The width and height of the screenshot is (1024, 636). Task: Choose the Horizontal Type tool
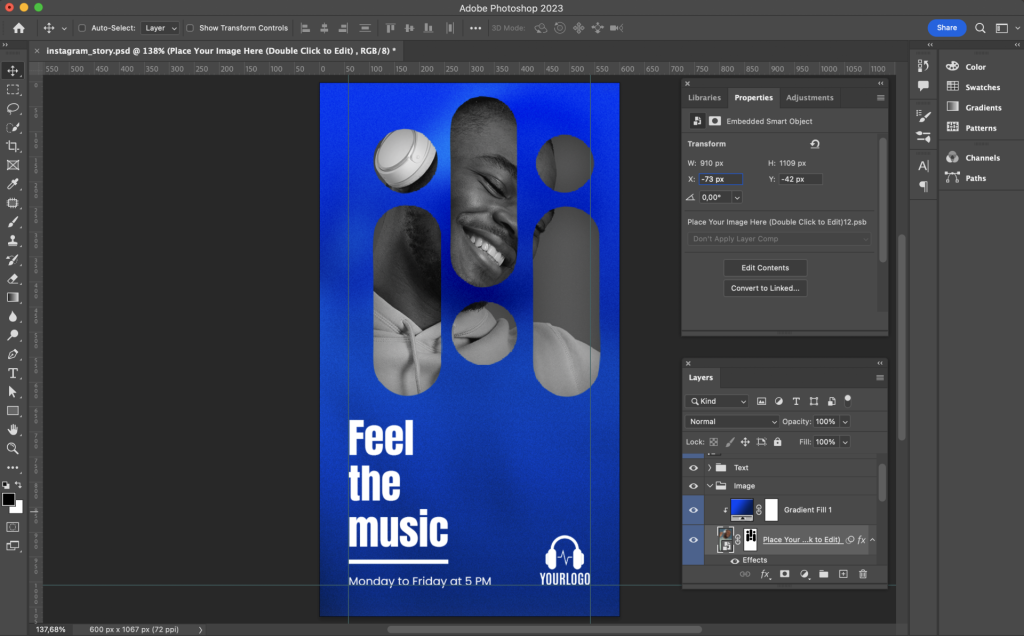[13, 373]
